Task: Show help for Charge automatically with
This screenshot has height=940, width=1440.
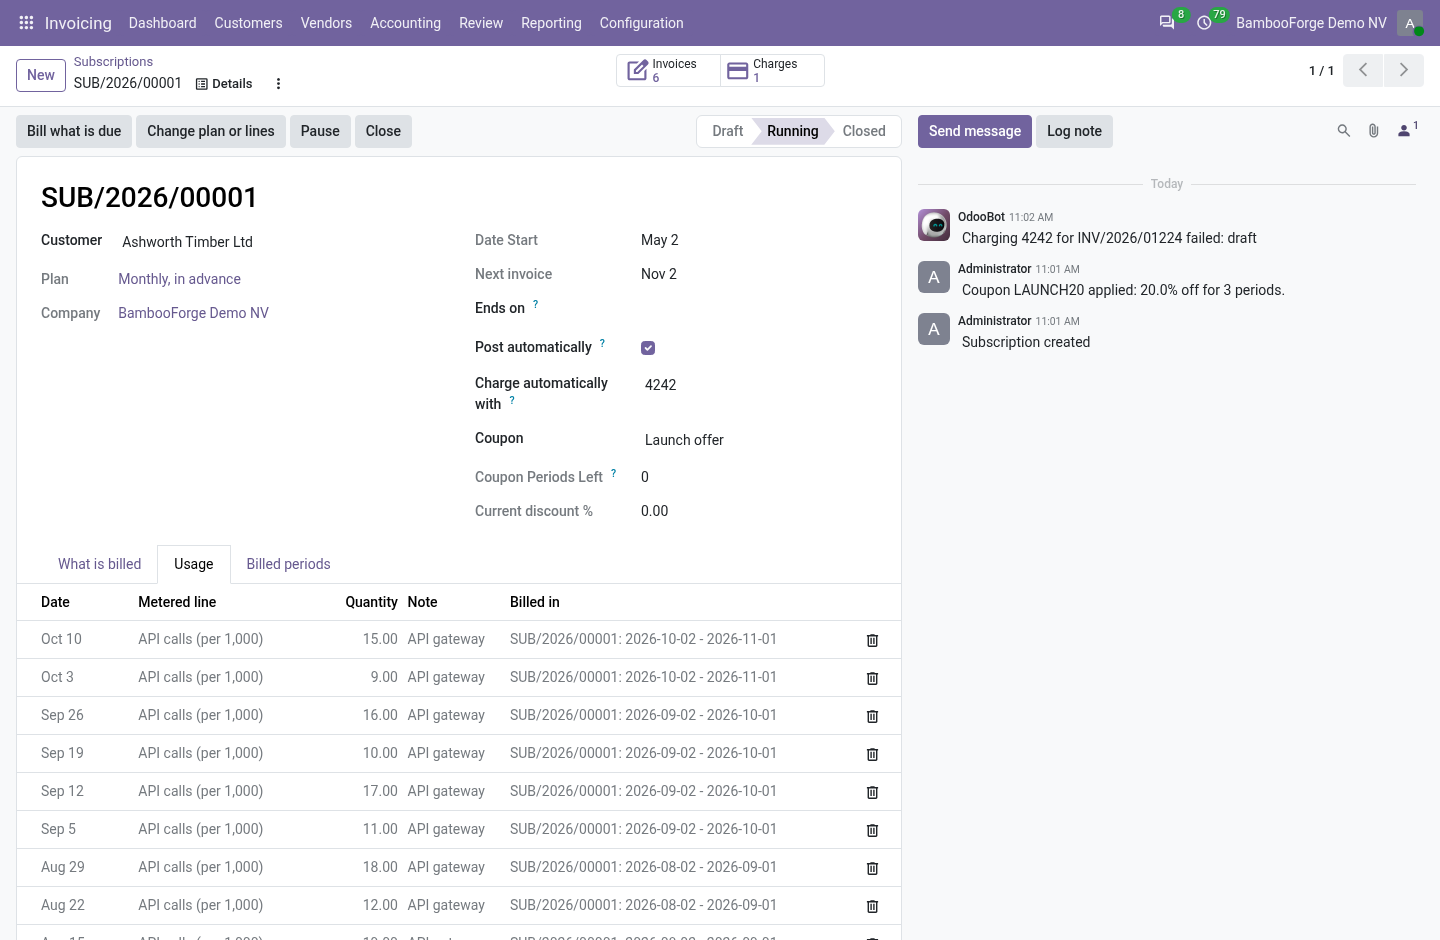Action: click(x=512, y=400)
